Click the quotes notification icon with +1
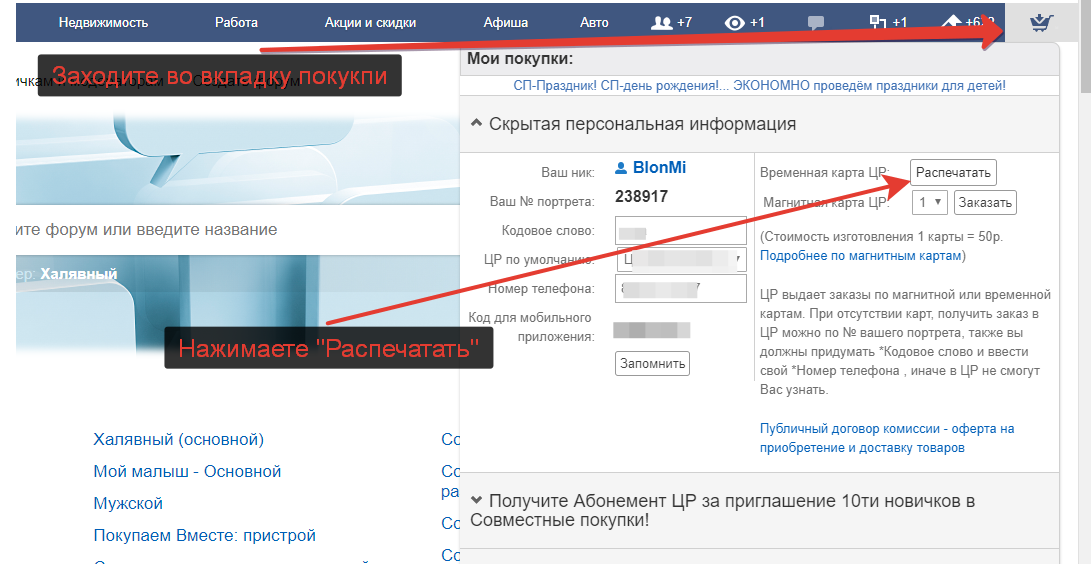The width and height of the screenshot is (1091, 564). [x=878, y=22]
